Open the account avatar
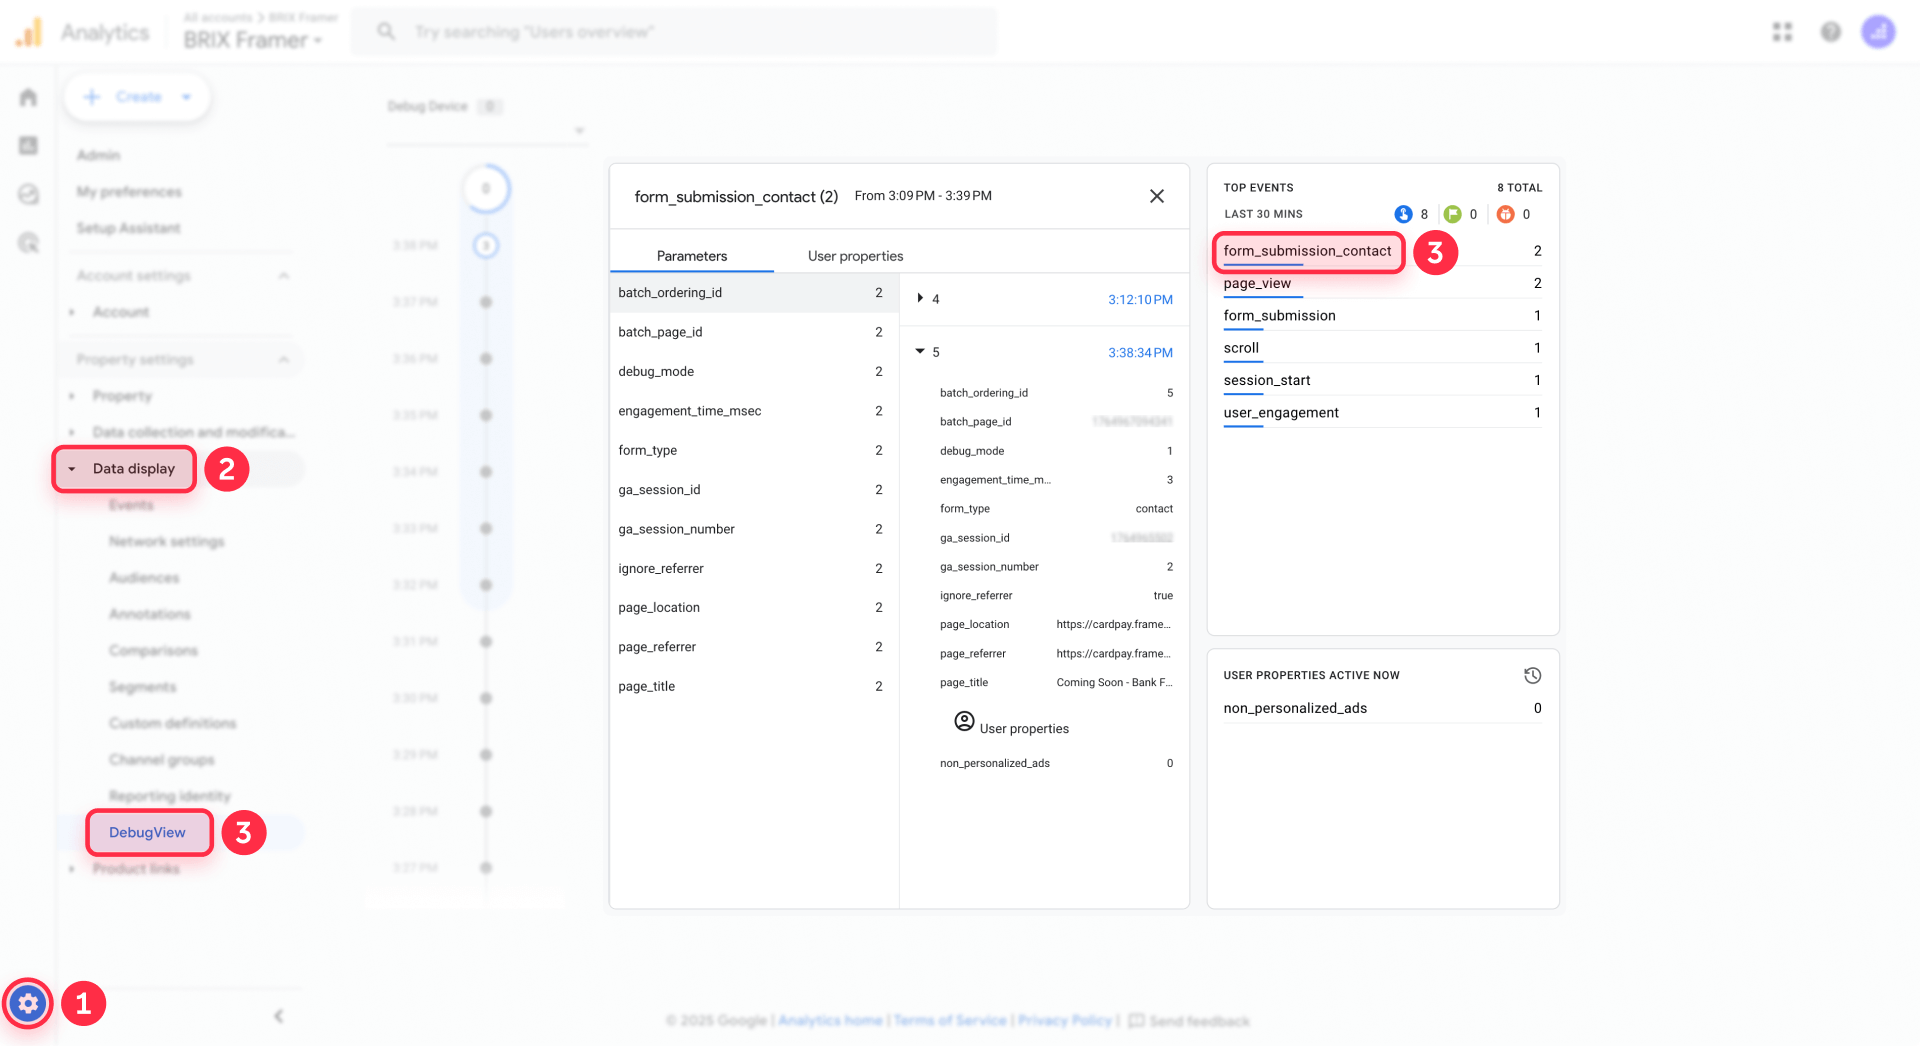 click(x=1878, y=32)
